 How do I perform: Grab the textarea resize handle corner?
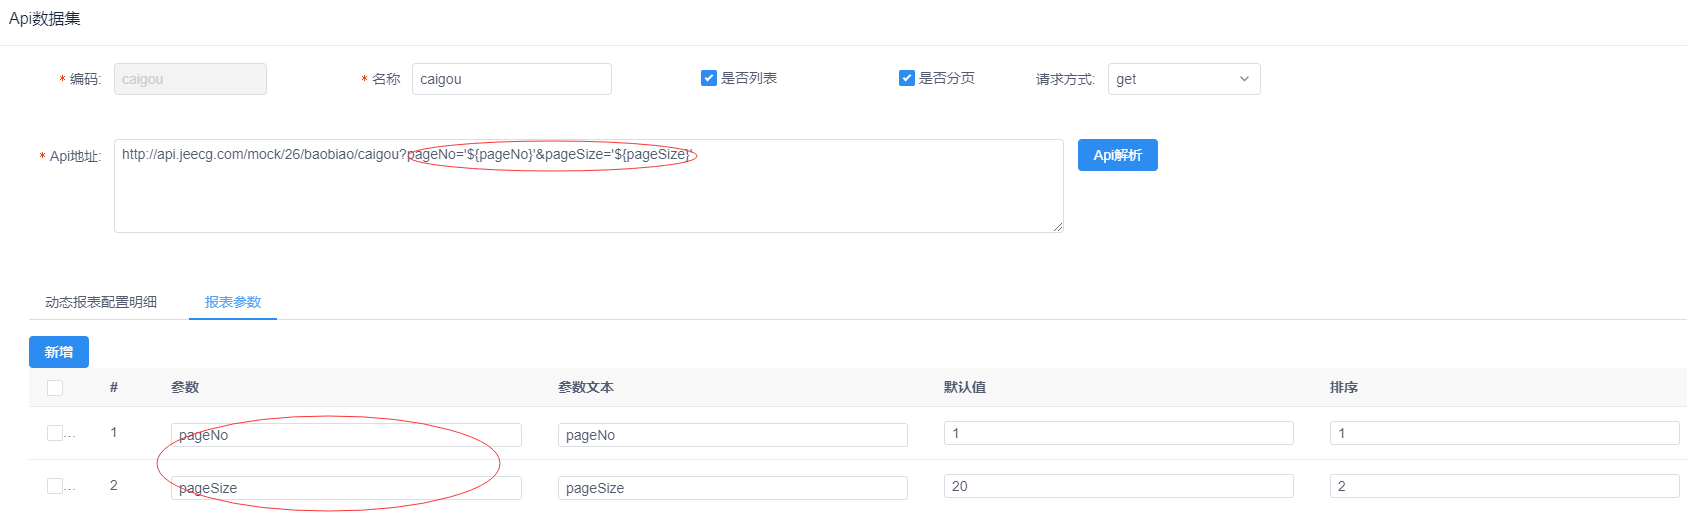click(x=1058, y=227)
